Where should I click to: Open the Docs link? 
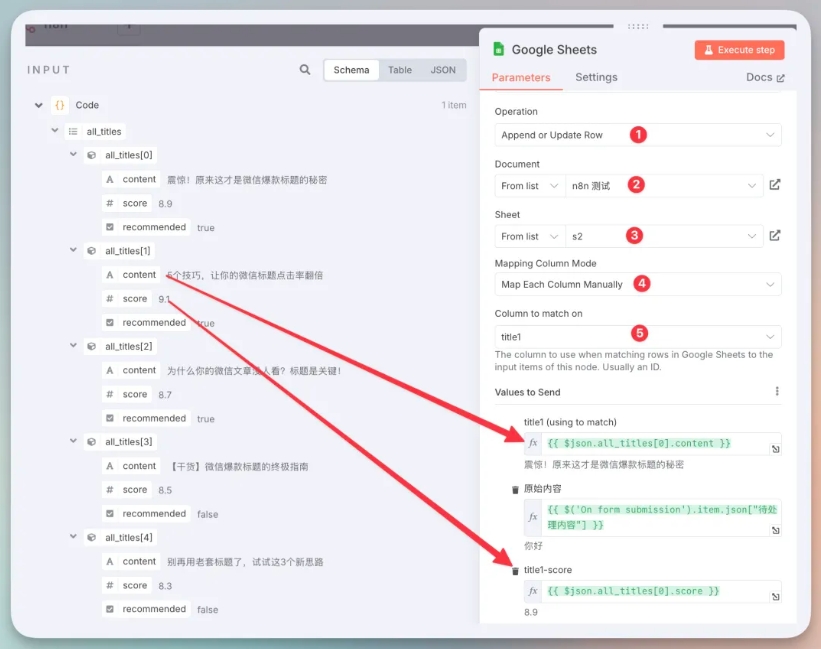click(x=765, y=77)
